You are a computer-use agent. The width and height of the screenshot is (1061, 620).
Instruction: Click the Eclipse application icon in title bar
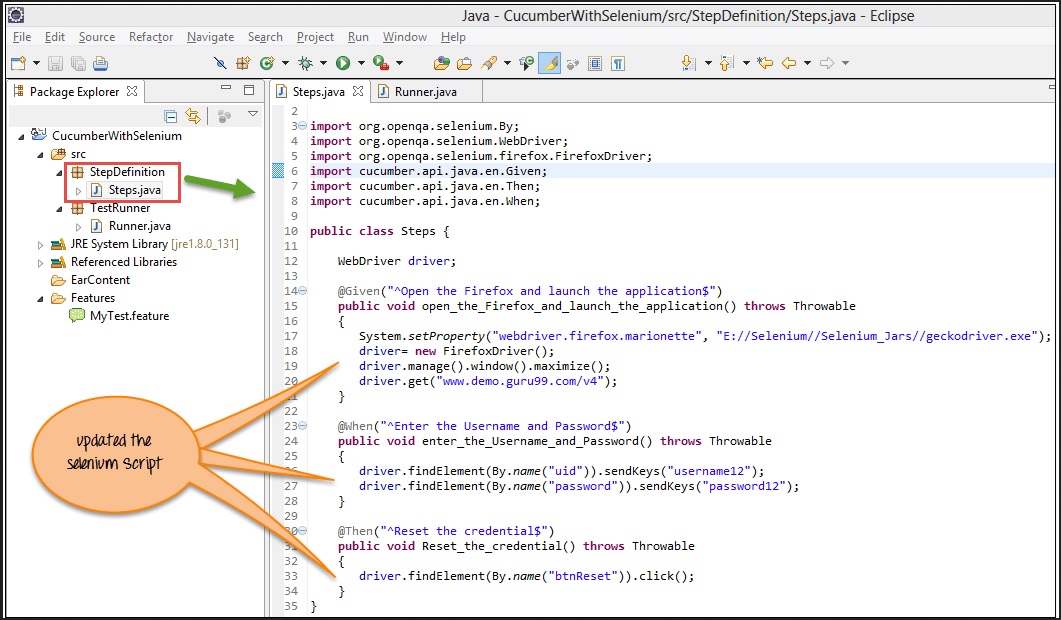point(16,15)
